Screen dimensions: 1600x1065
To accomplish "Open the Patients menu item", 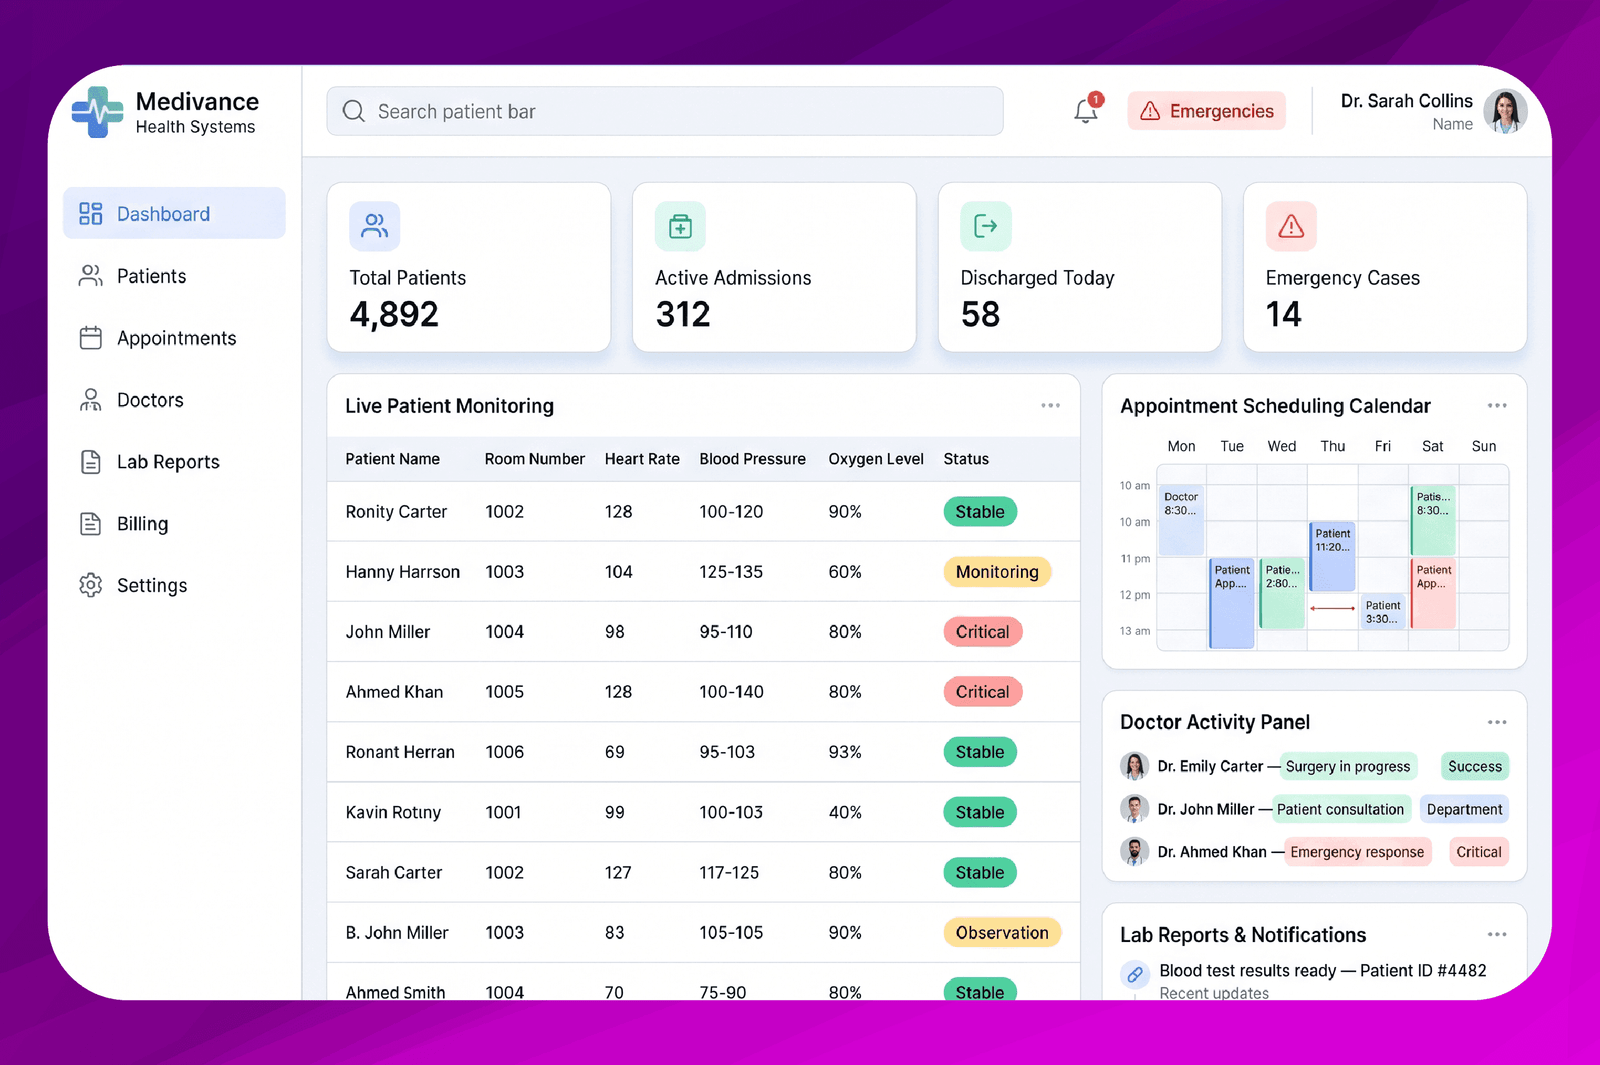I will pyautogui.click(x=174, y=276).
